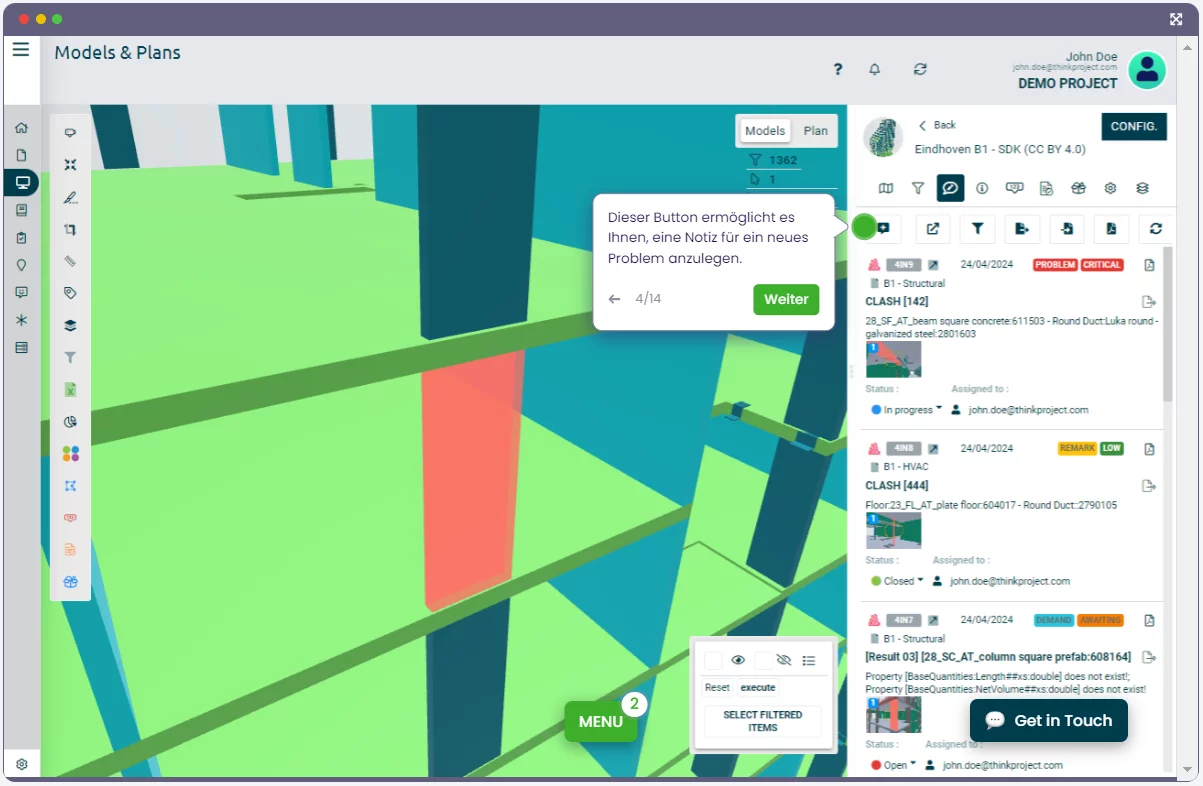
Task: Select the measure ruler tool in viewer toolbar
Action: pyautogui.click(x=70, y=261)
